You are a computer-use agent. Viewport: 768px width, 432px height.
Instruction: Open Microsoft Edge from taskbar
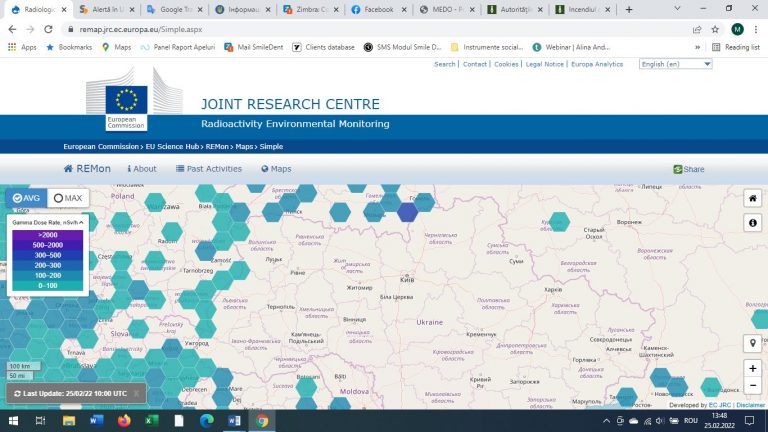coord(207,421)
